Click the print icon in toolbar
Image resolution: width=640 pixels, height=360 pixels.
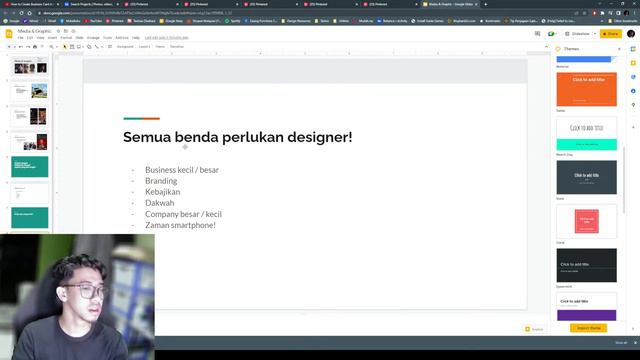[x=35, y=47]
